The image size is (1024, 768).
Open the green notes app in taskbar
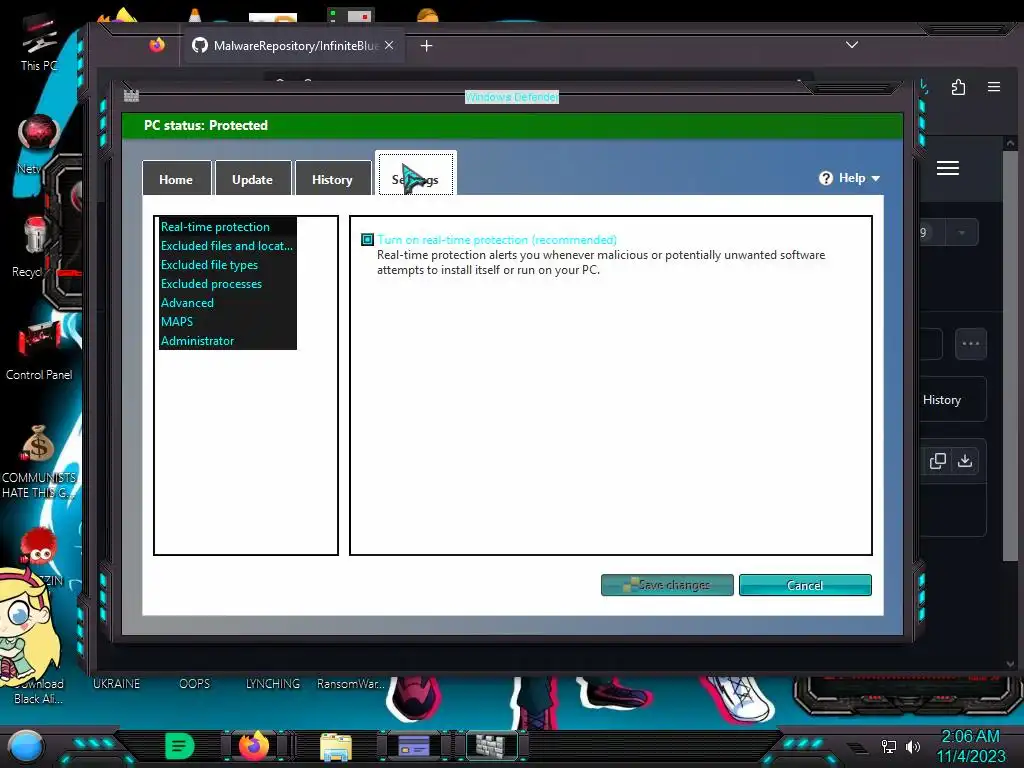point(179,746)
